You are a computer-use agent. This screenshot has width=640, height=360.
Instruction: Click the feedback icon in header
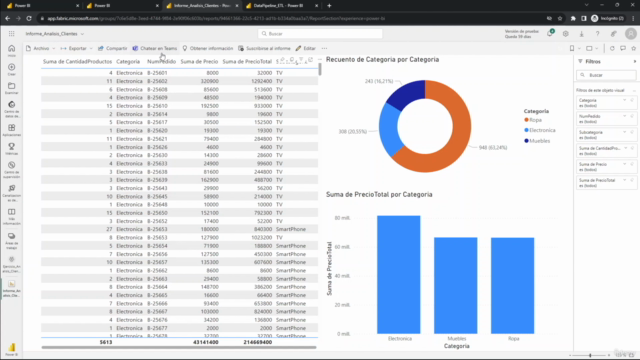pos(613,34)
